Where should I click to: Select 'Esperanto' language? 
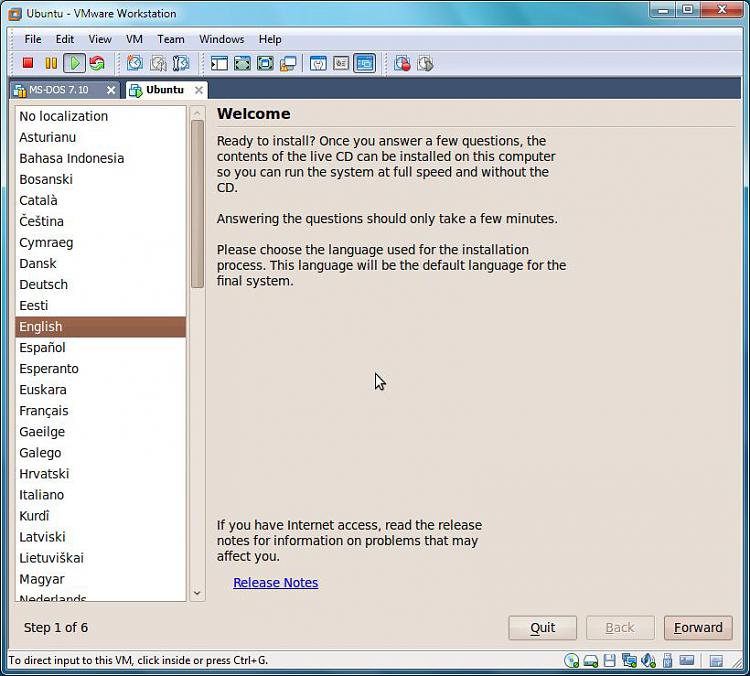(x=100, y=369)
